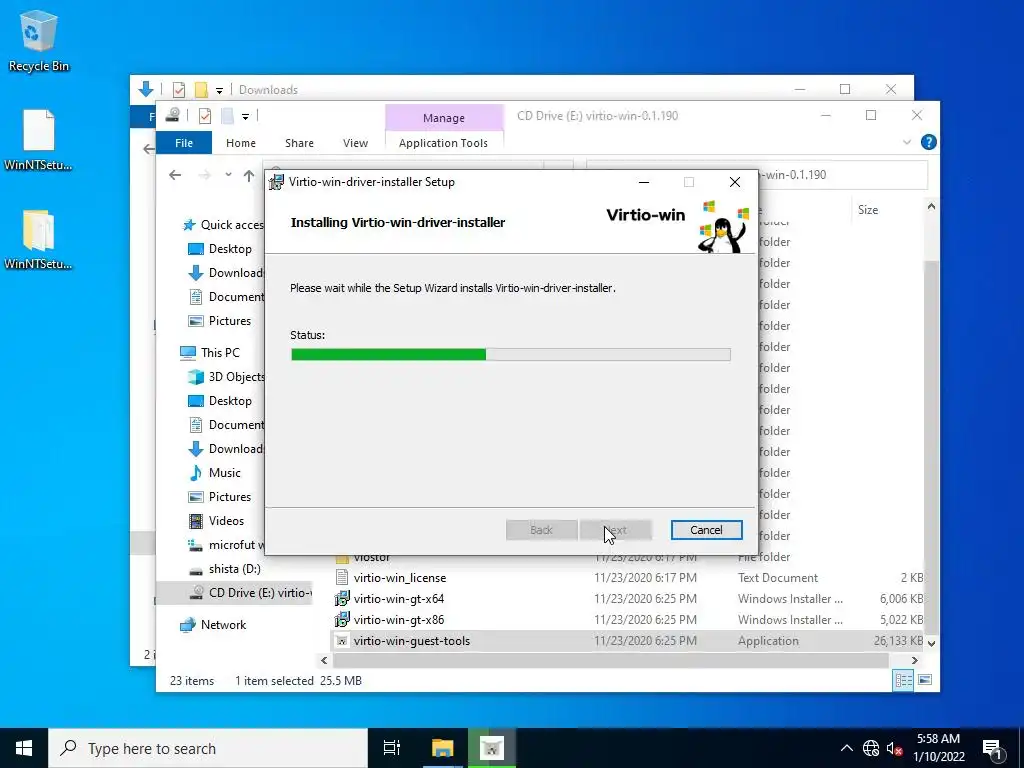Open the View ribbon tab
Viewport: 1024px width, 768px height.
tap(355, 142)
